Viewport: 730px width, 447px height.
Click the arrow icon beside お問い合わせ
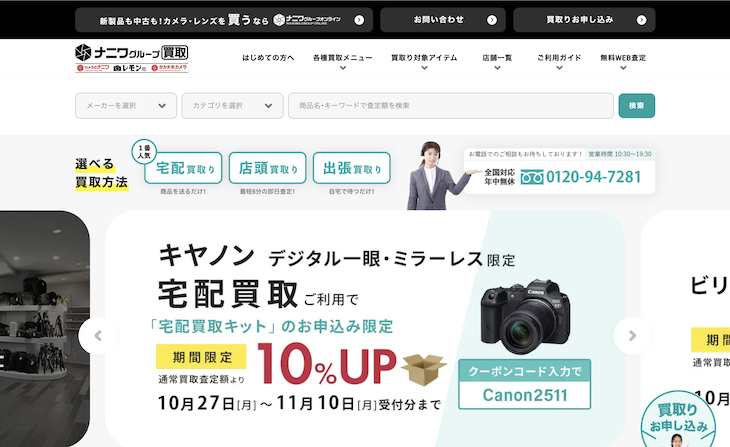point(492,20)
